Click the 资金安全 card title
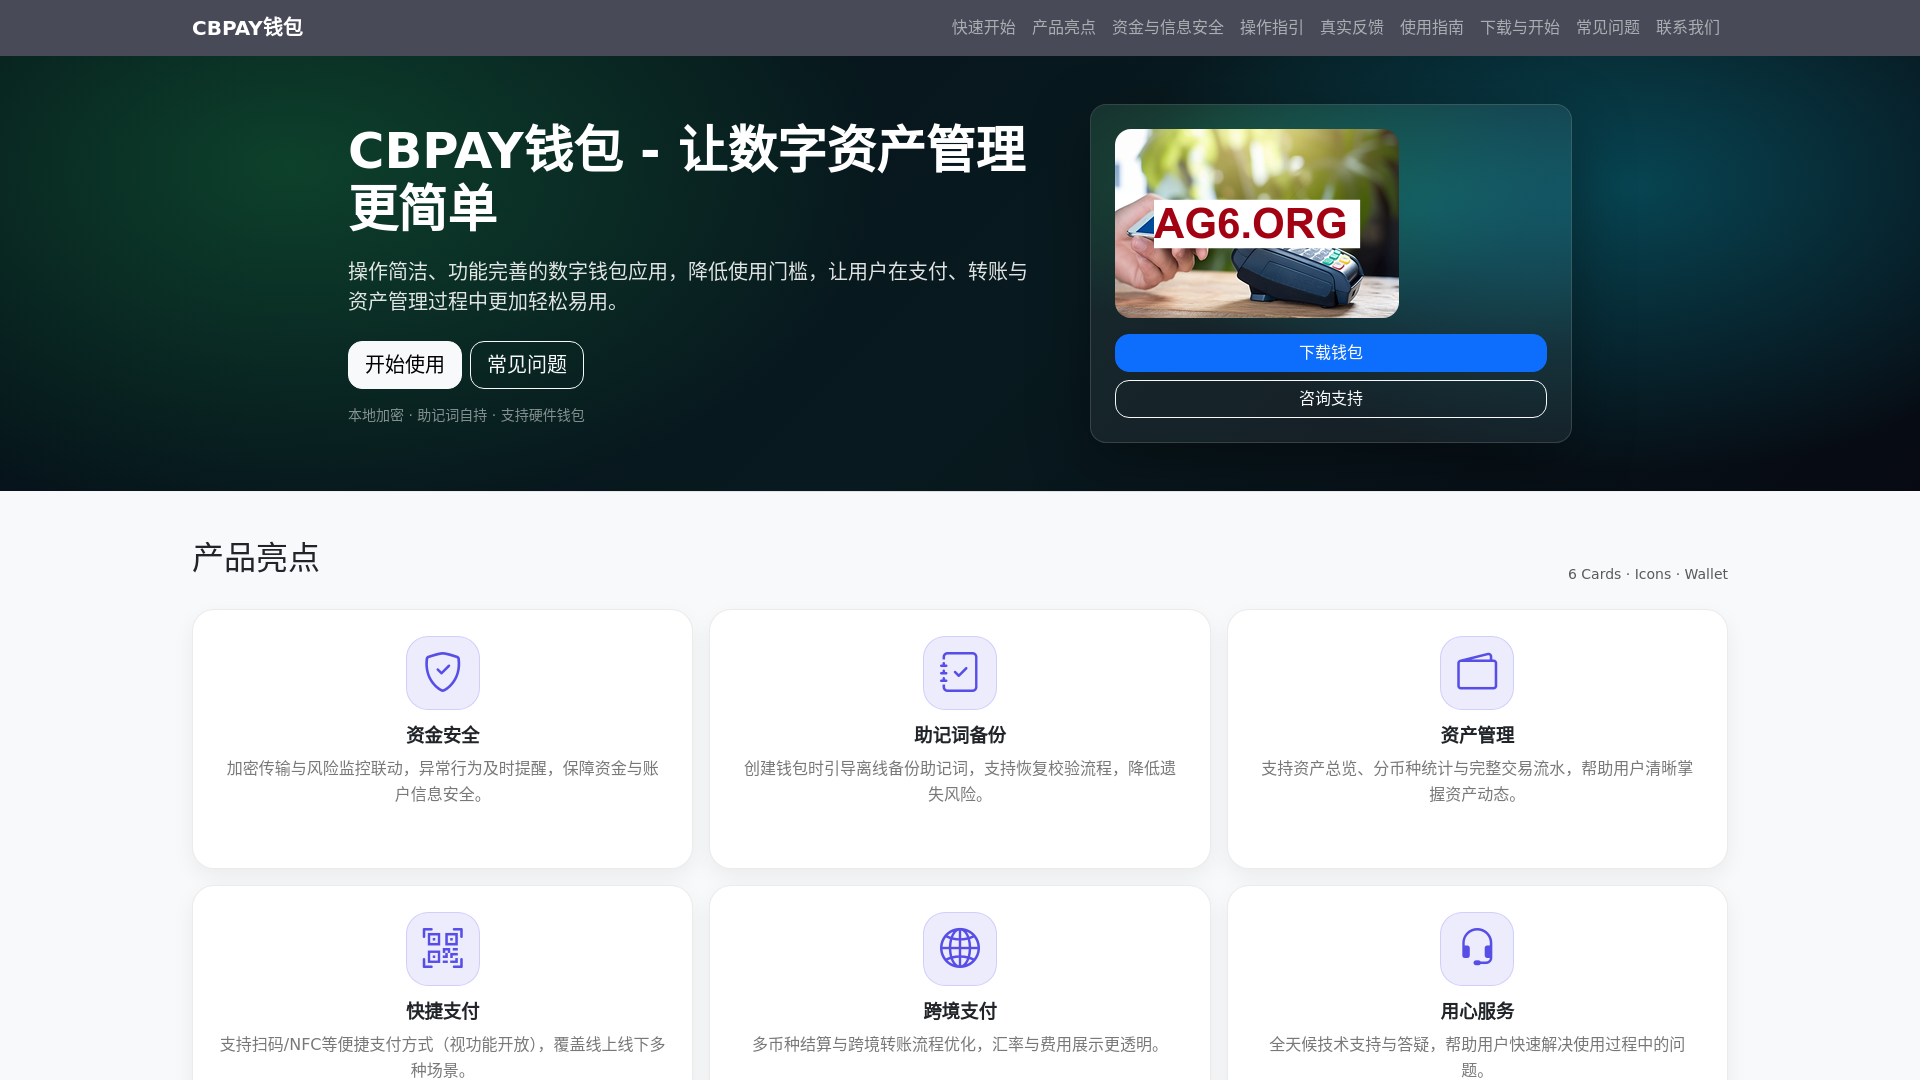Viewport: 1920px width, 1080px height. point(443,735)
